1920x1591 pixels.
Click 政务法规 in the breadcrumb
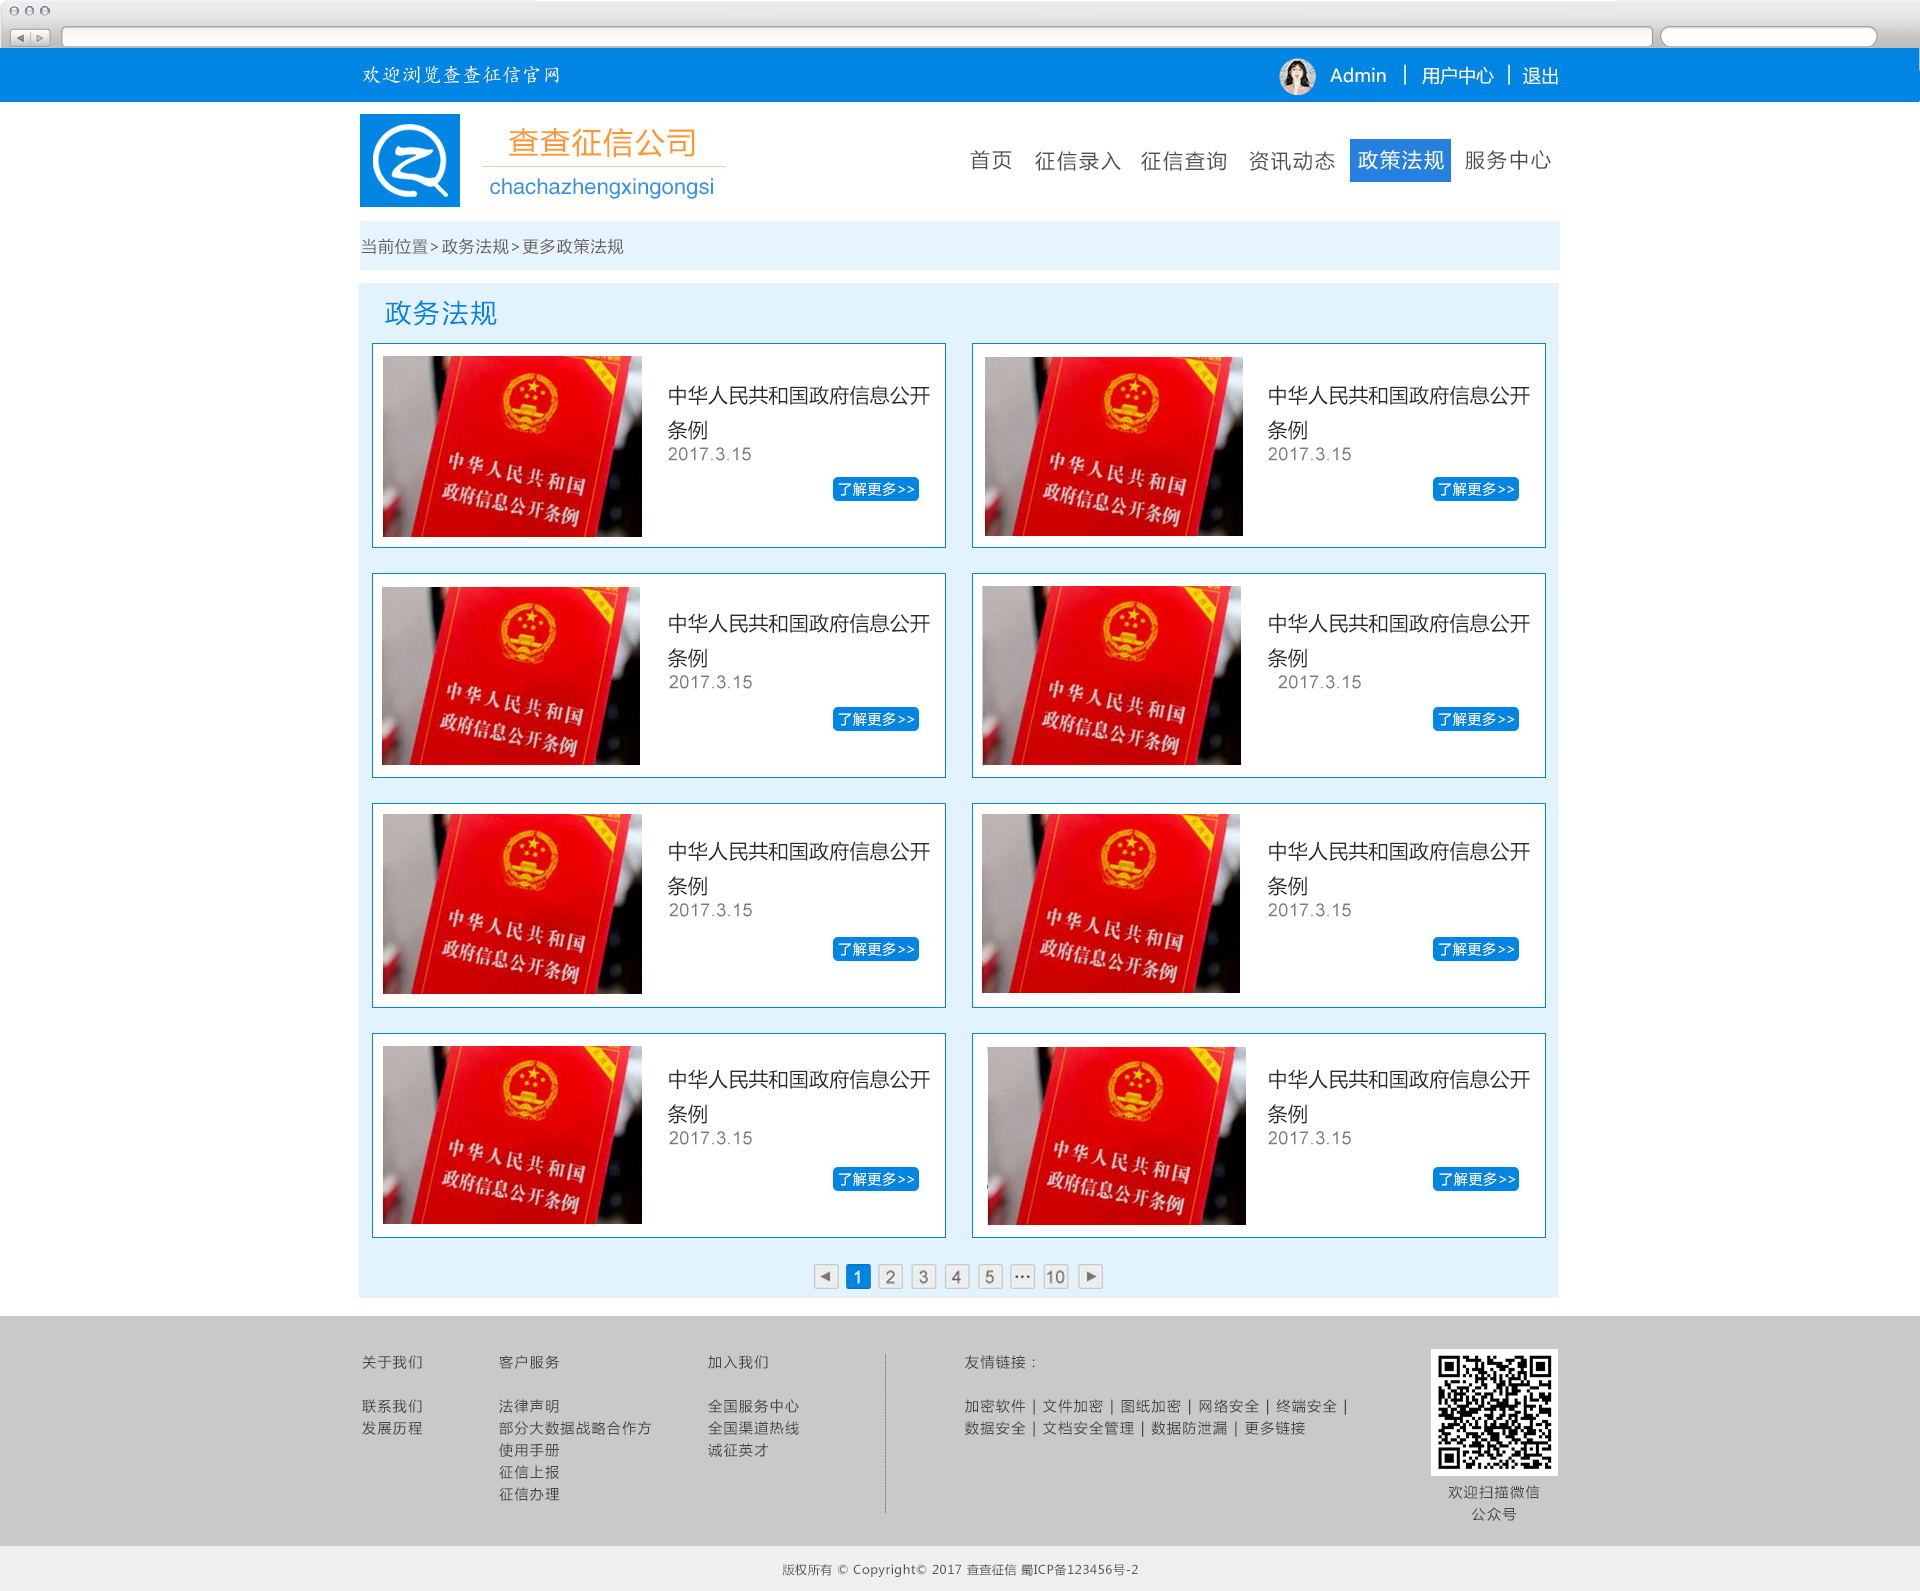coord(475,246)
